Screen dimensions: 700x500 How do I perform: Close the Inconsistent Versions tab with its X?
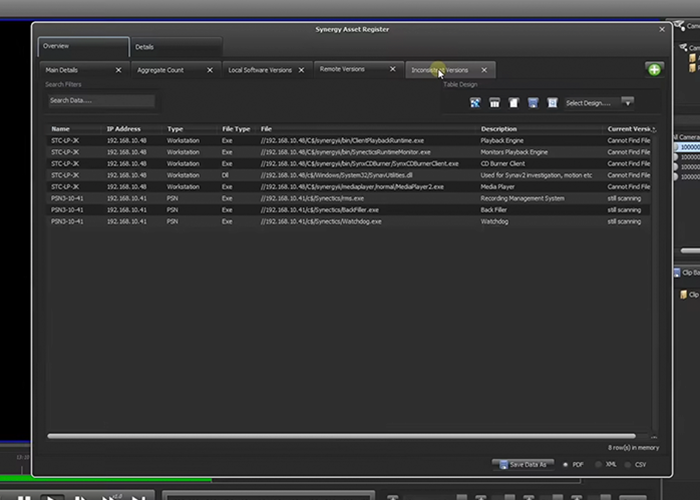point(484,70)
